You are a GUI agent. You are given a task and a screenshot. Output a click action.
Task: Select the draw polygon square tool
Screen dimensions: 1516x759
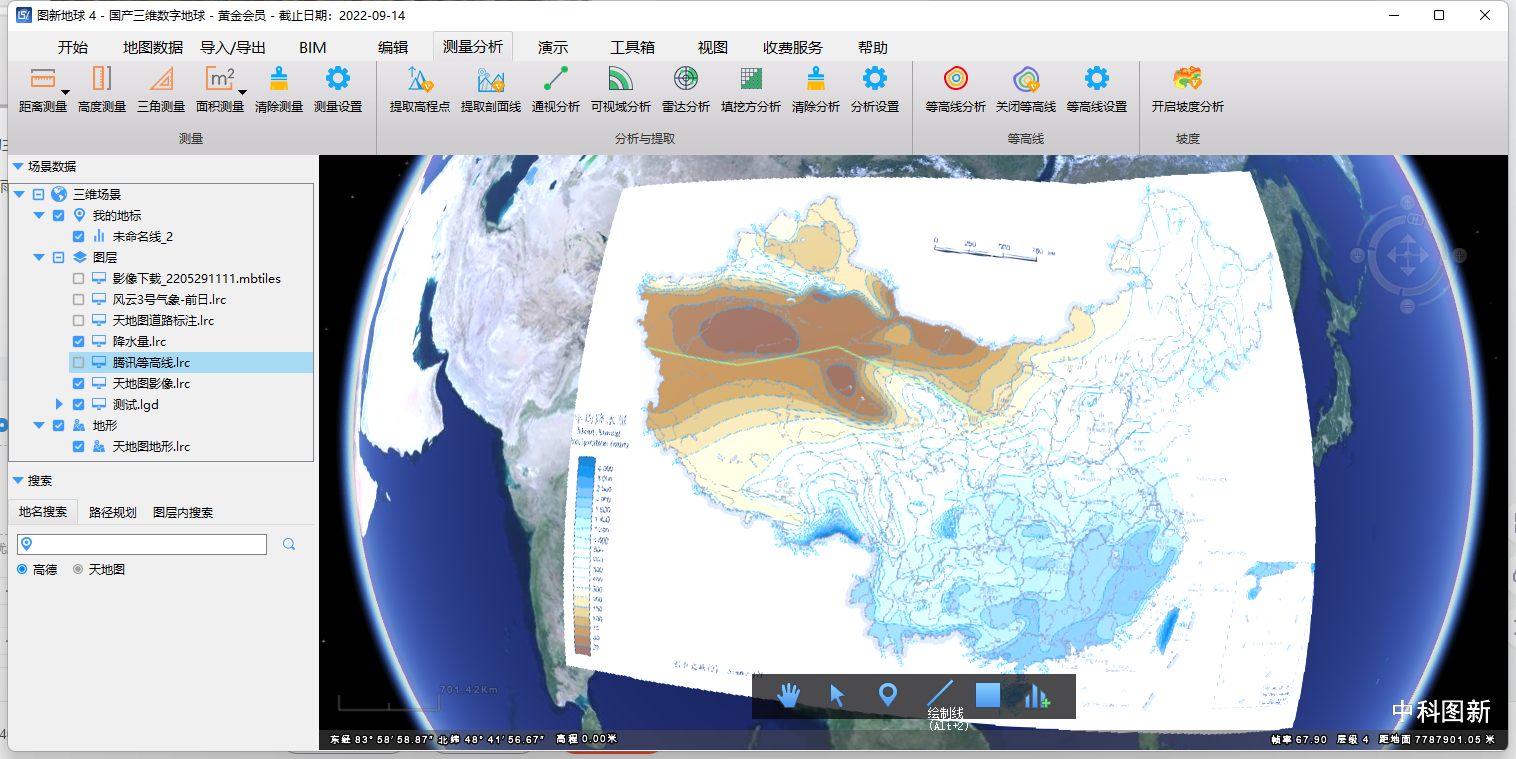[988, 694]
